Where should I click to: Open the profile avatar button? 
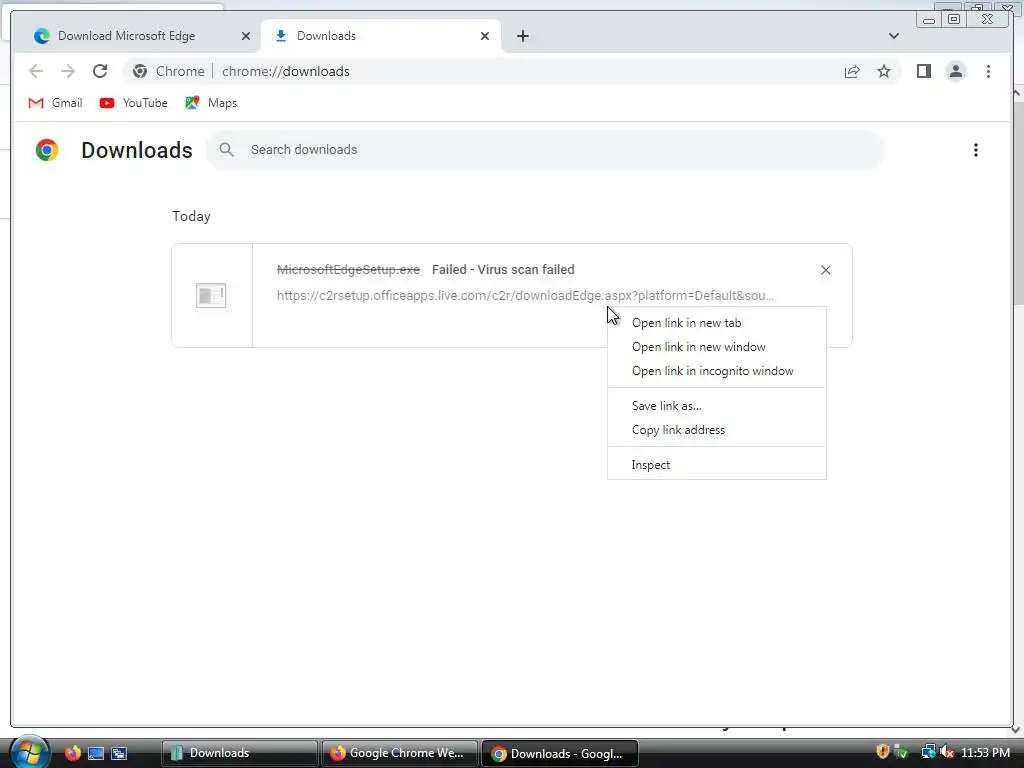(955, 71)
